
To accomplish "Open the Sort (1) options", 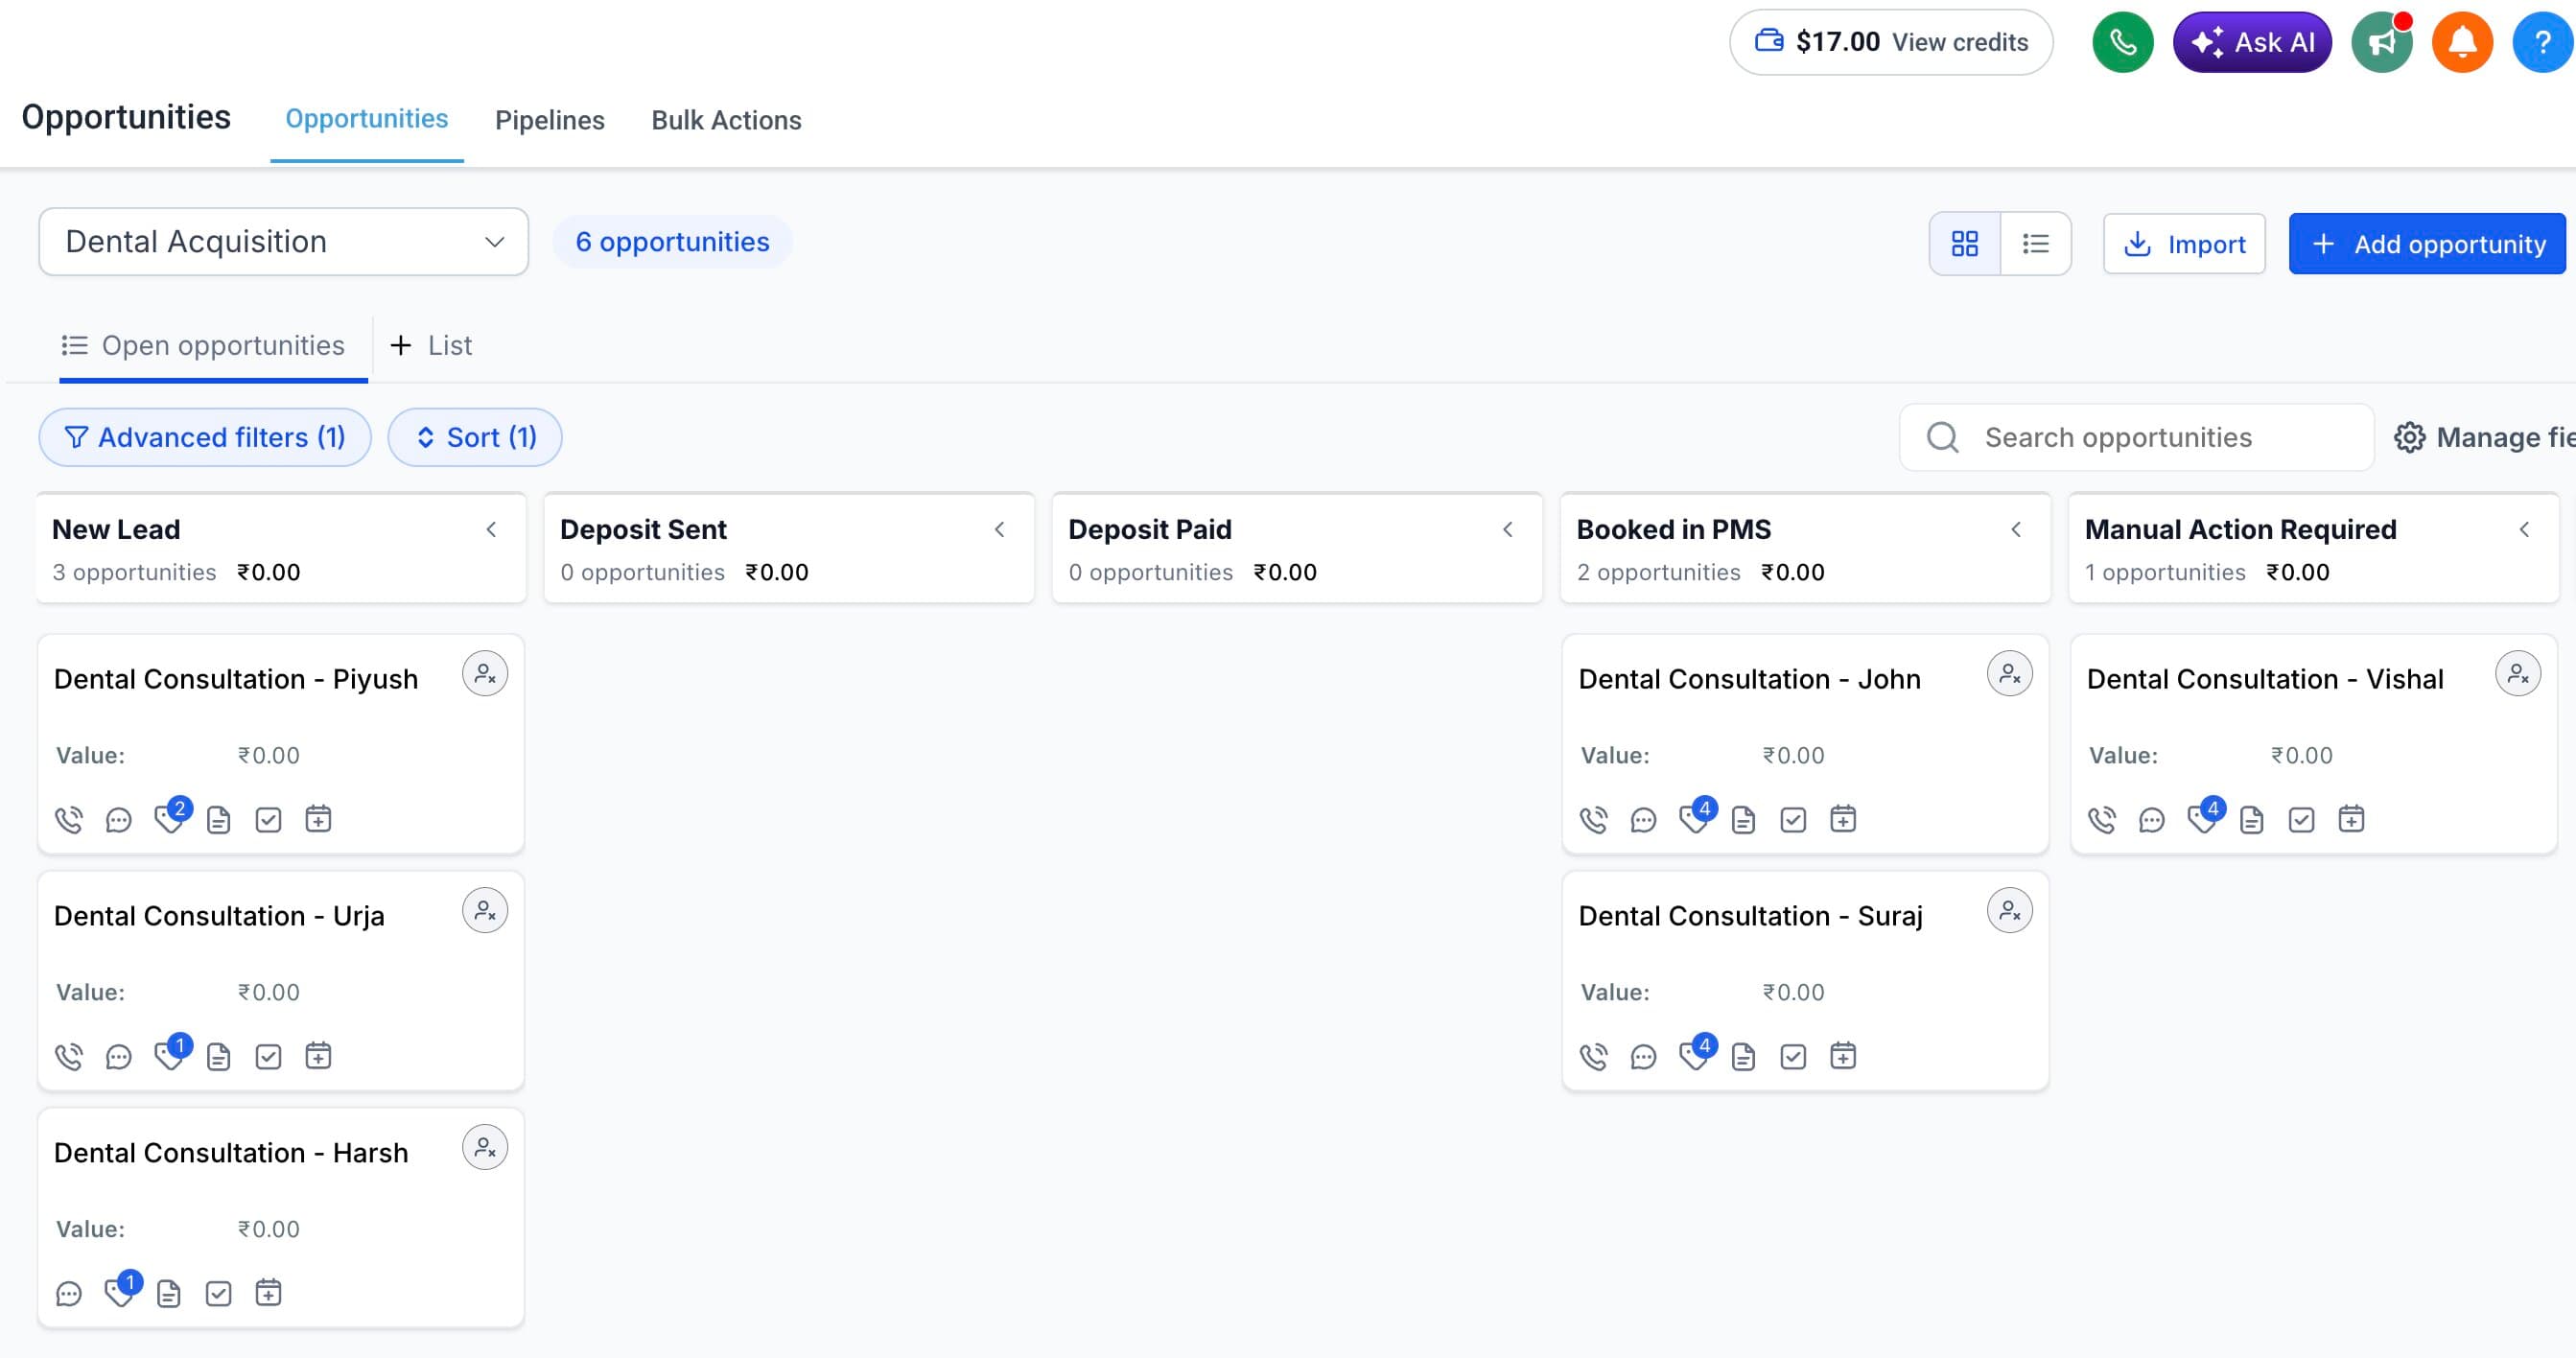I will 475,437.
